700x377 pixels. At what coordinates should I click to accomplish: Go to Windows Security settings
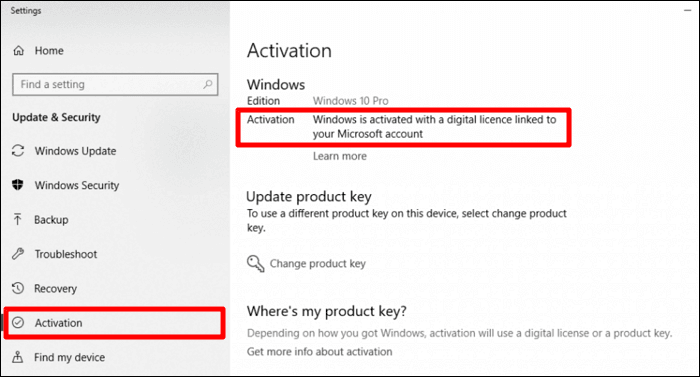(77, 185)
